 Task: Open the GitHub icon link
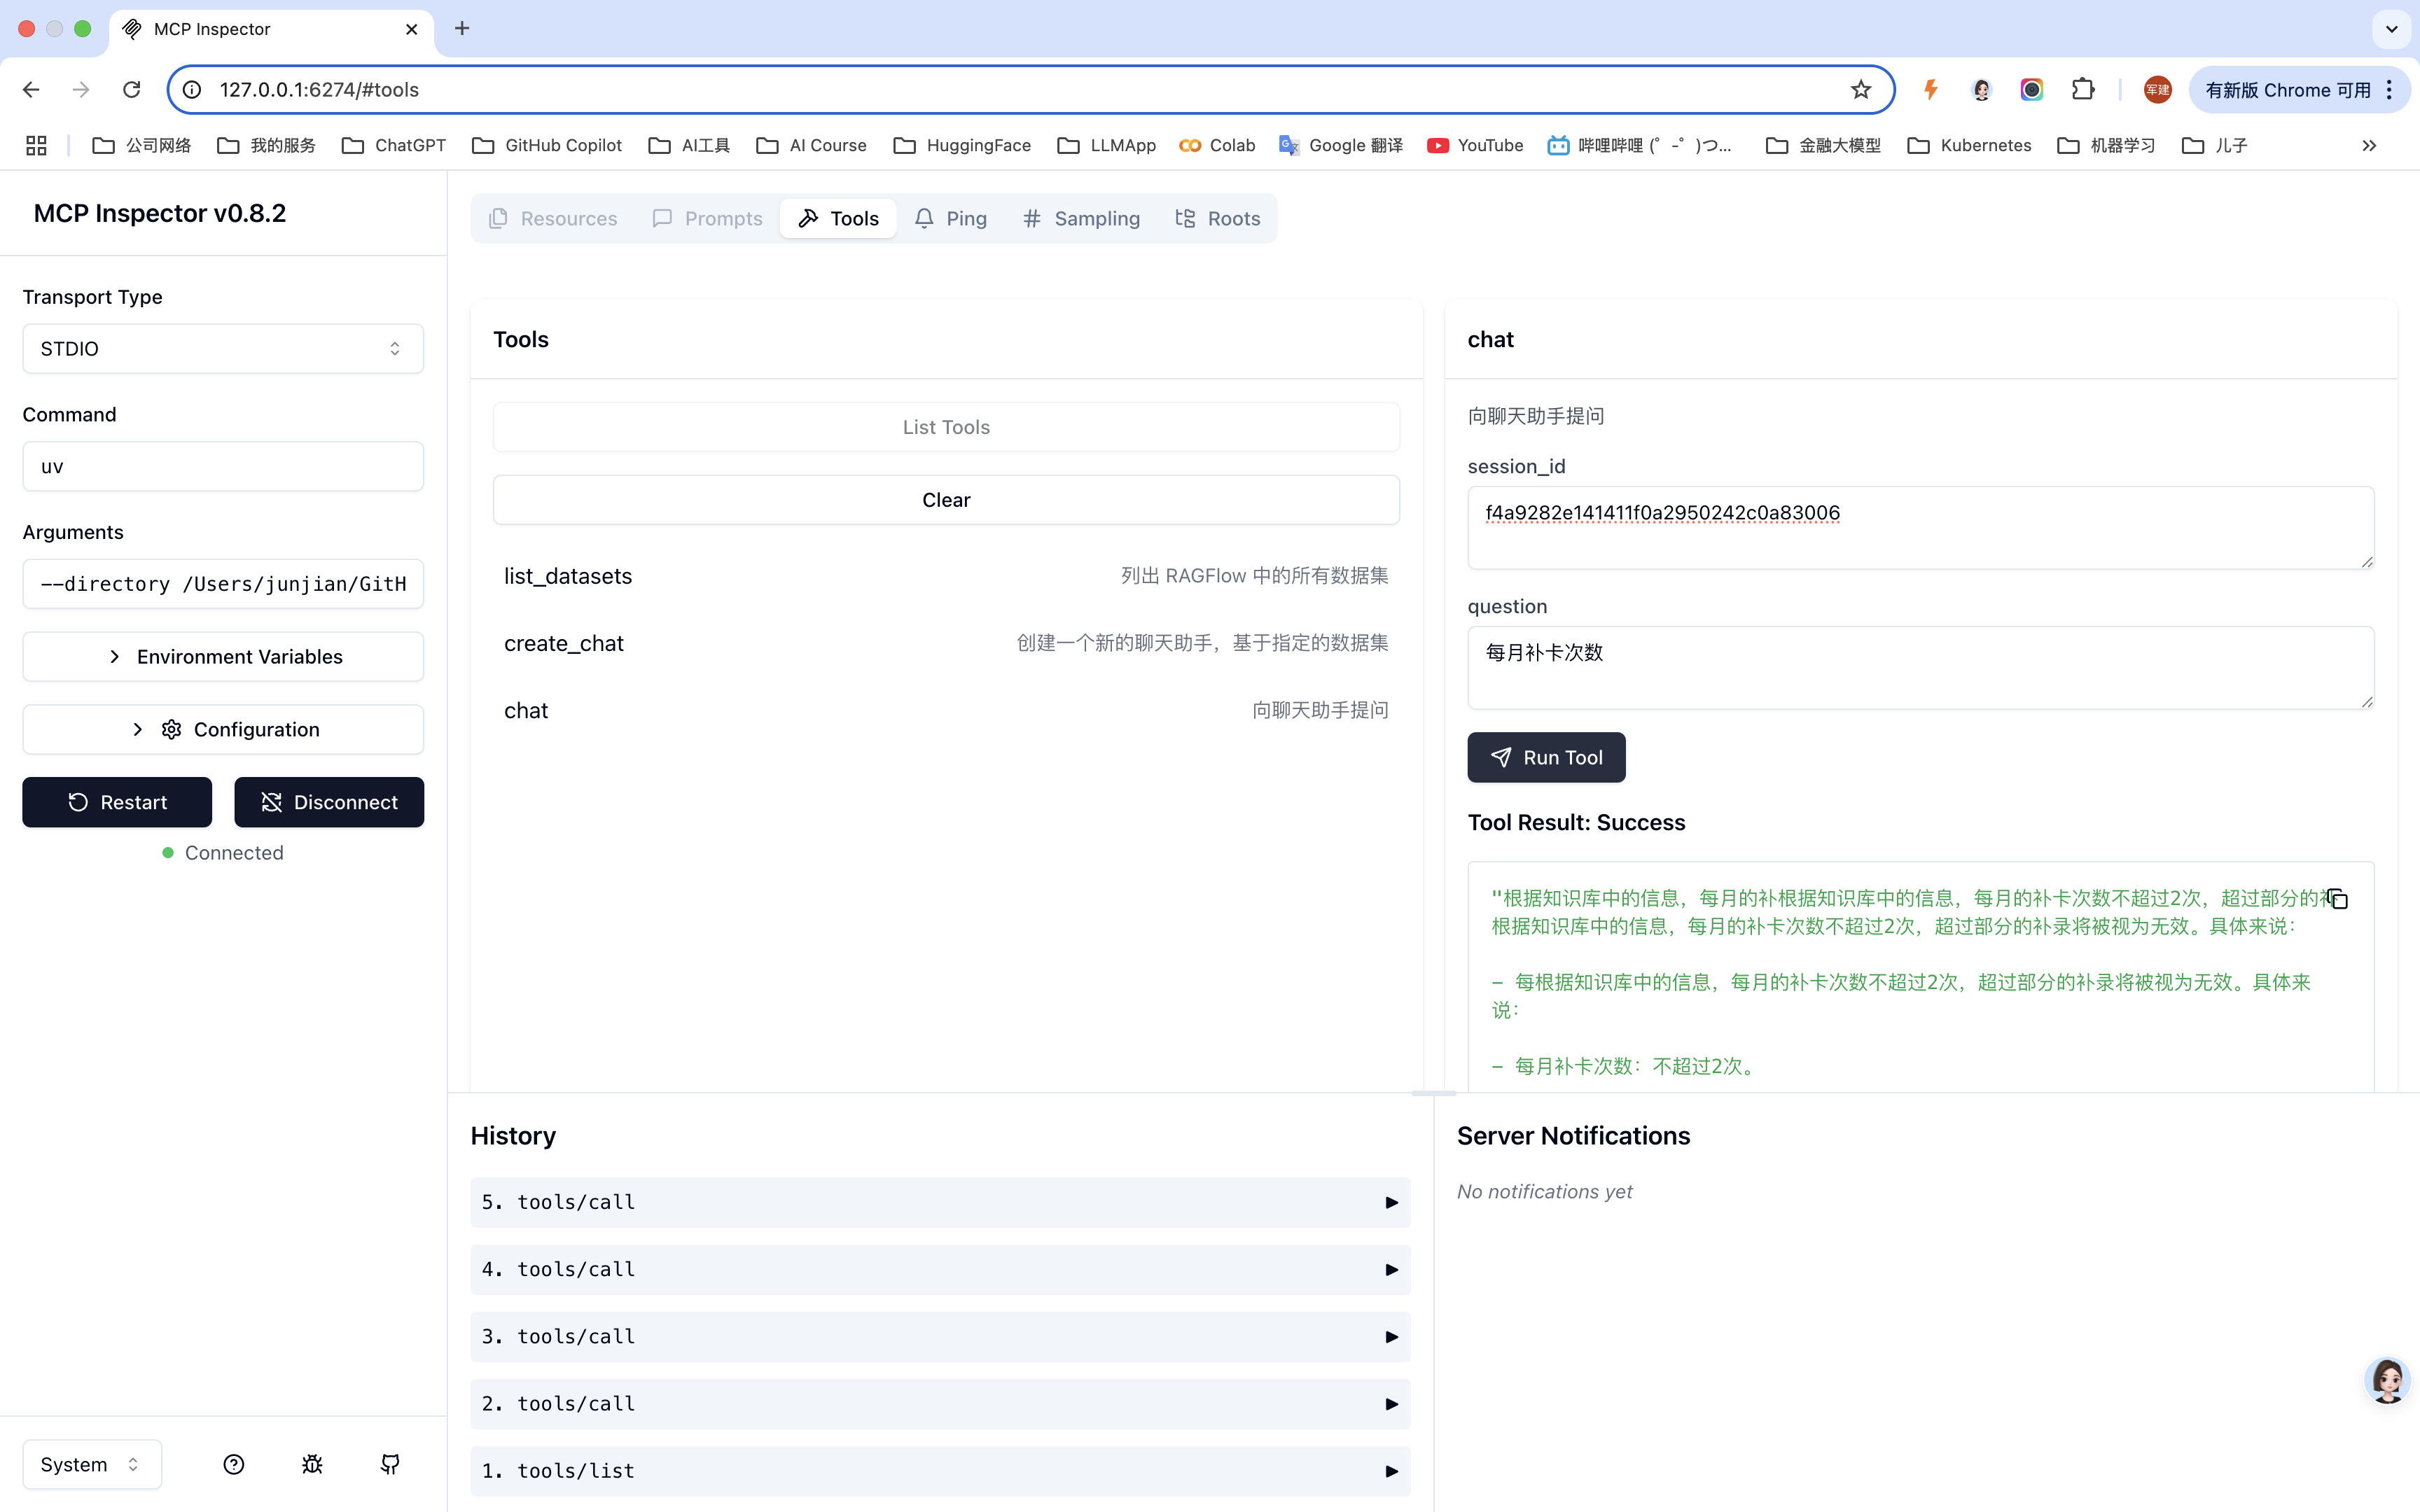(390, 1464)
